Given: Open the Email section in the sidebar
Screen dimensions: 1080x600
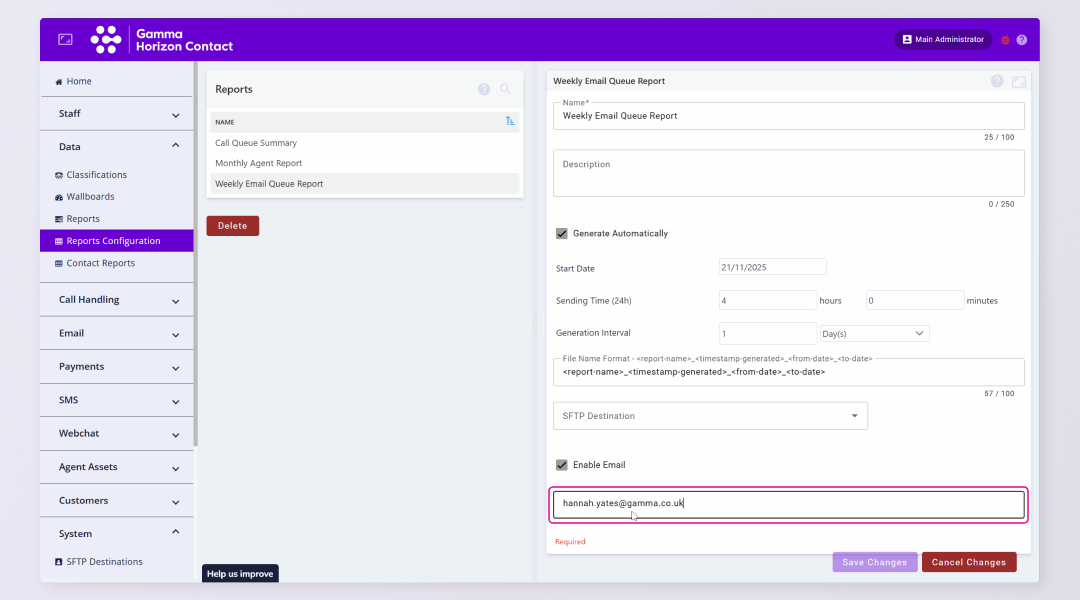Looking at the screenshot, I should [116, 333].
